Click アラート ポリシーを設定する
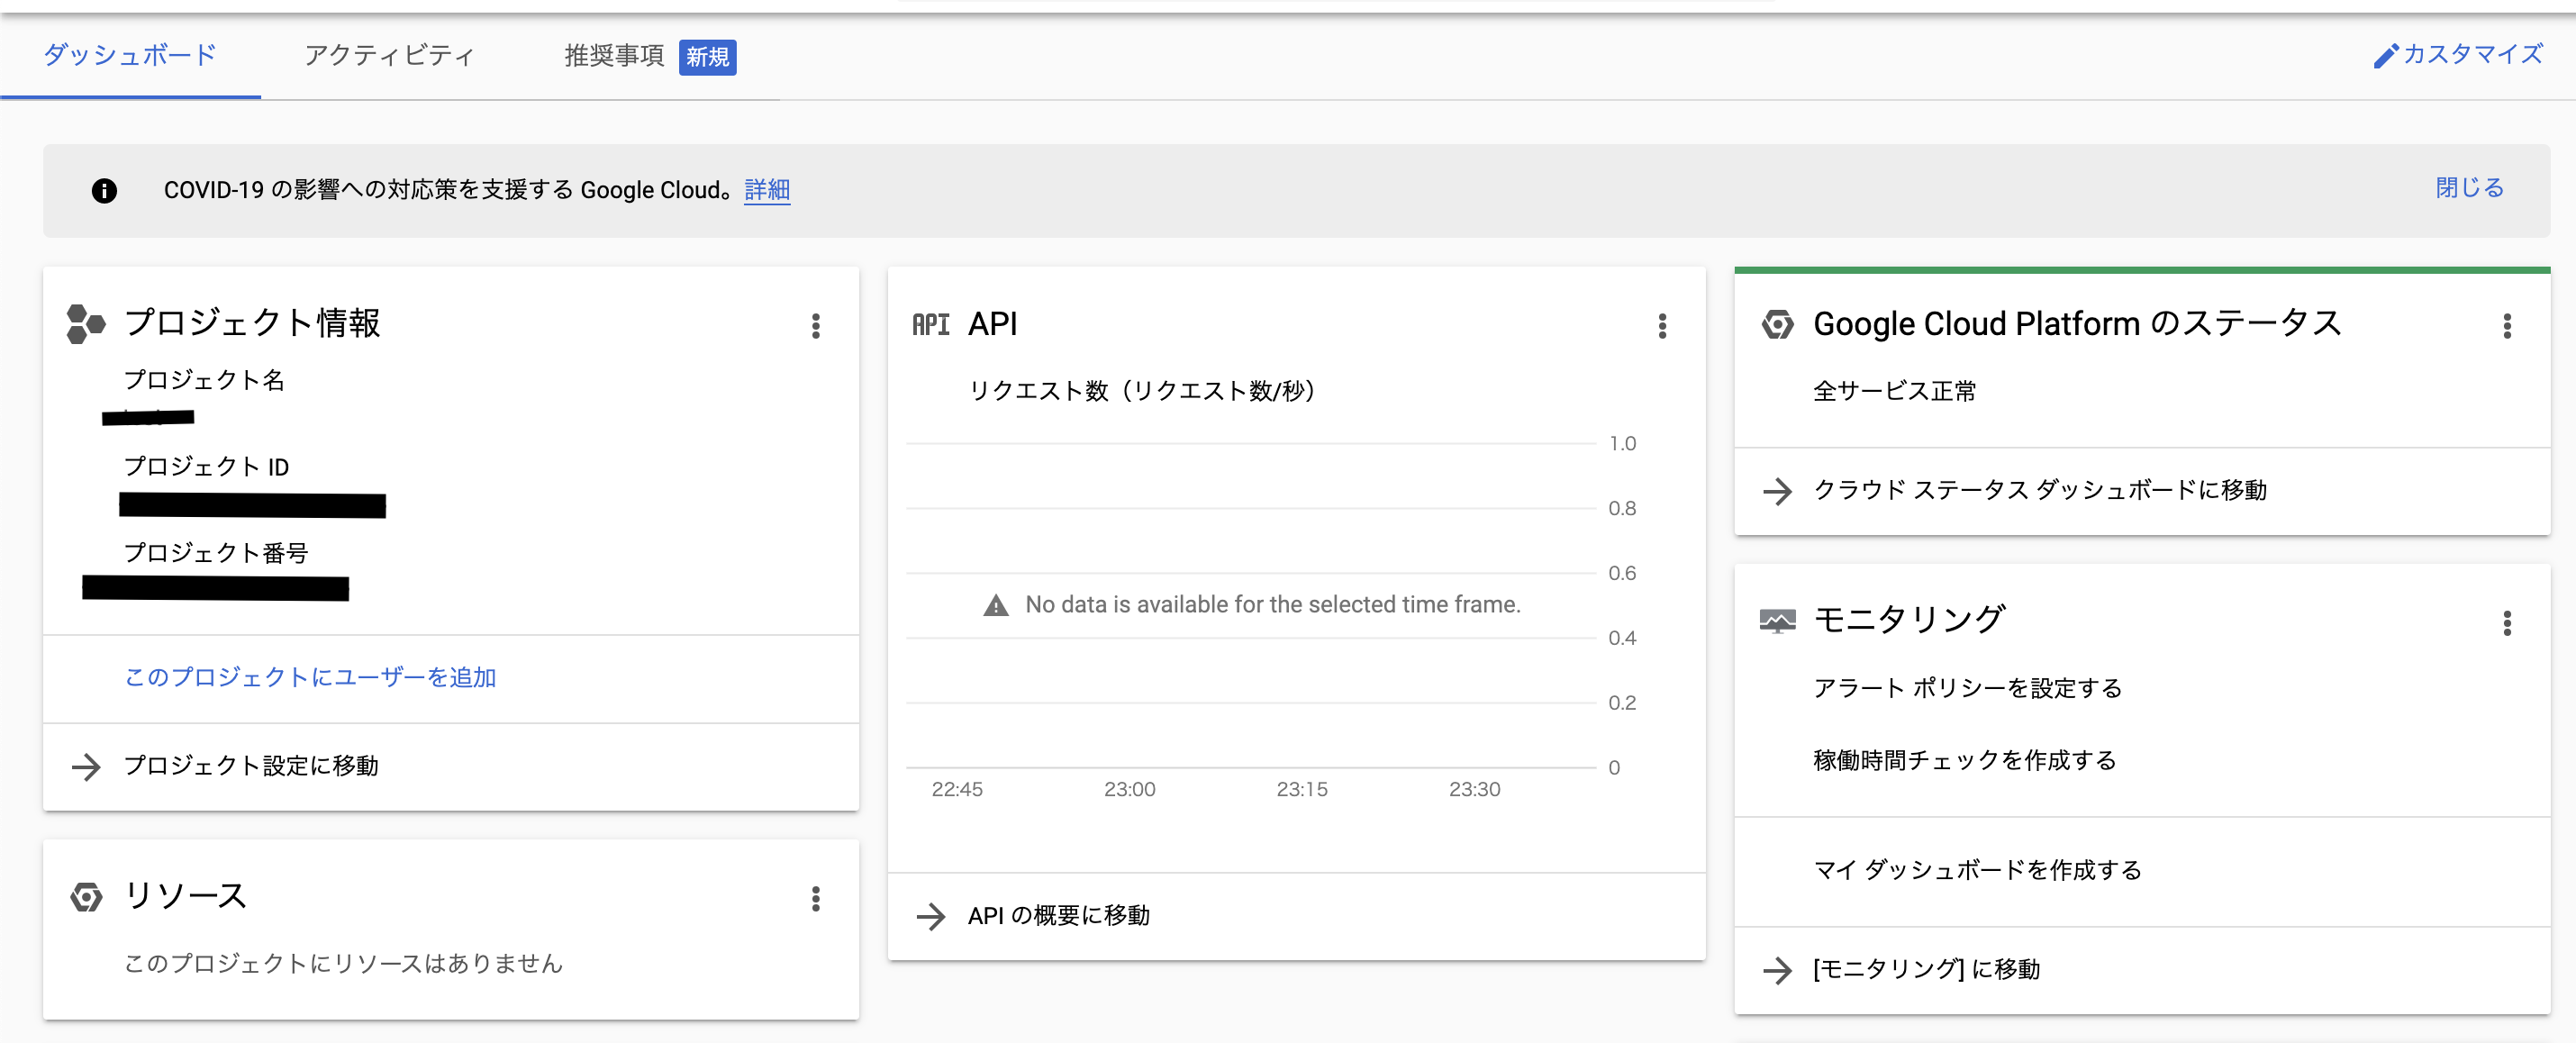 pyautogui.click(x=1967, y=688)
